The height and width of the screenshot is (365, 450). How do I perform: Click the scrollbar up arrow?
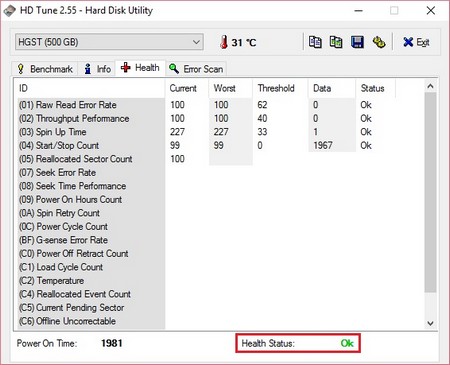point(430,86)
